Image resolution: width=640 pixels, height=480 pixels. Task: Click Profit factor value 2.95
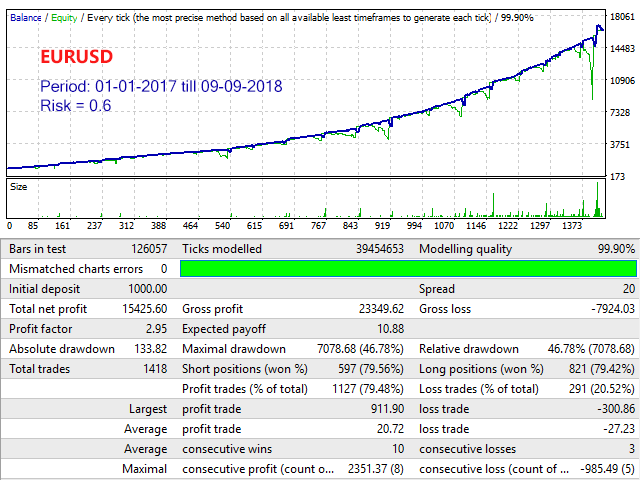pyautogui.click(x=156, y=329)
